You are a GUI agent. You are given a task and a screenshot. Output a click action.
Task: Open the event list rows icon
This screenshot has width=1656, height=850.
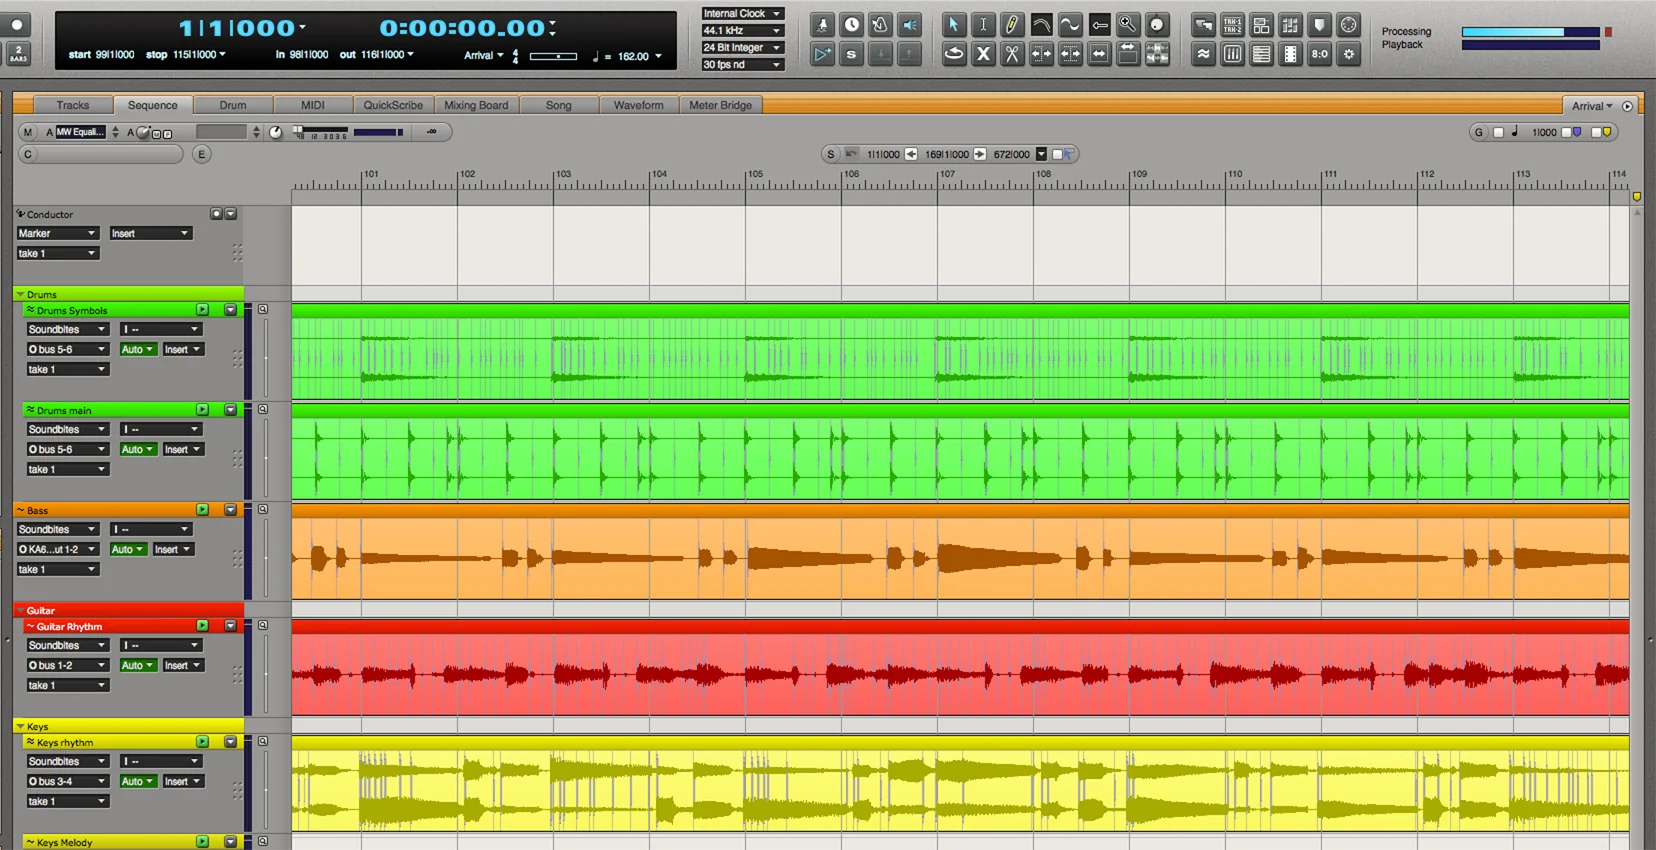pos(1262,54)
